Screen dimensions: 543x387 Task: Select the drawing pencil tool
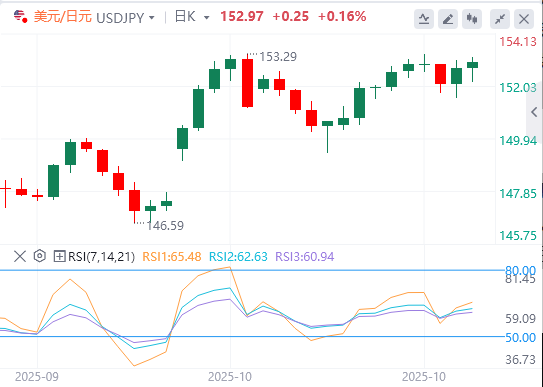448,19
